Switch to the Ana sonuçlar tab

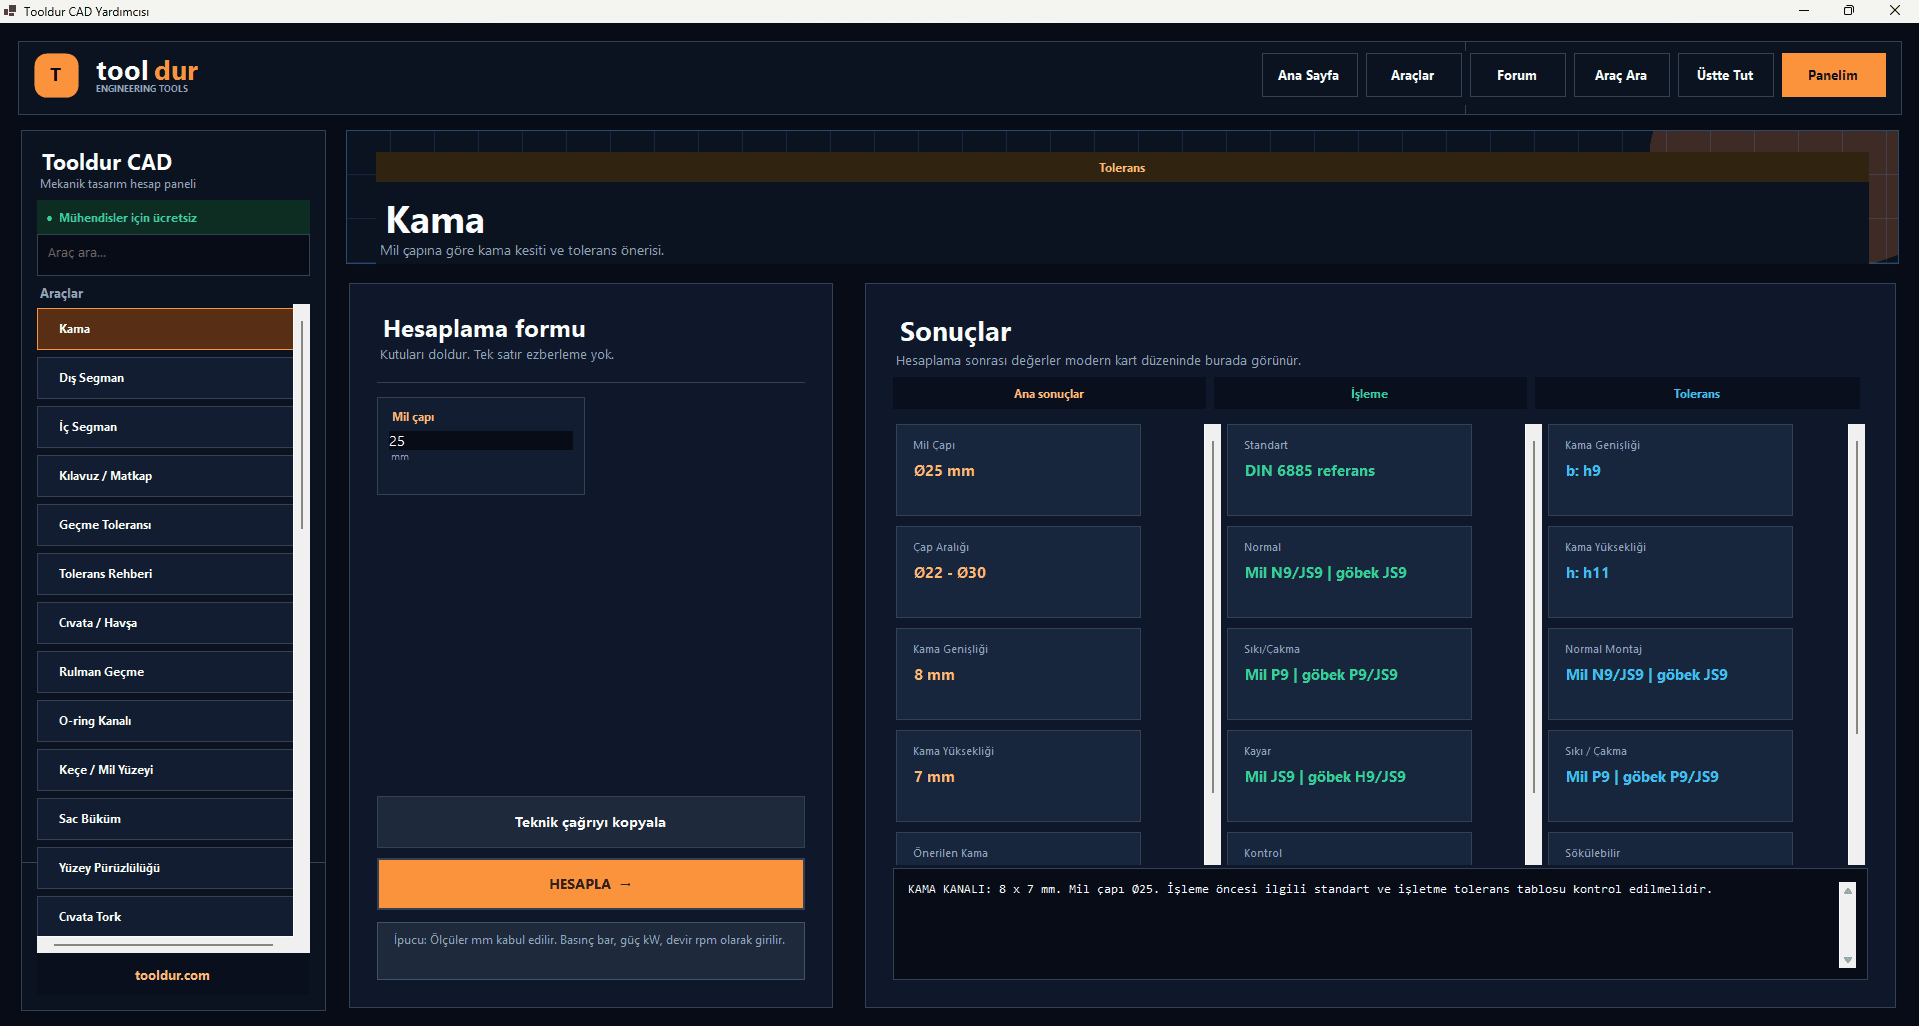[1049, 394]
